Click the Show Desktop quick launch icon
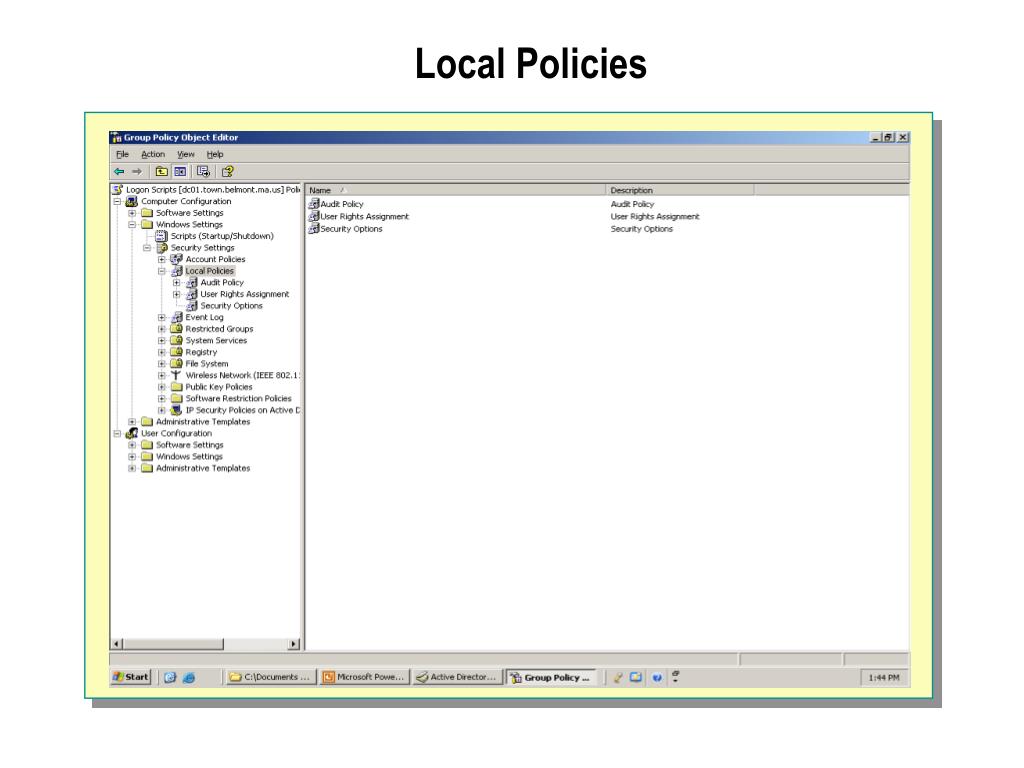Screen dimensions: 1024x768 [170, 678]
